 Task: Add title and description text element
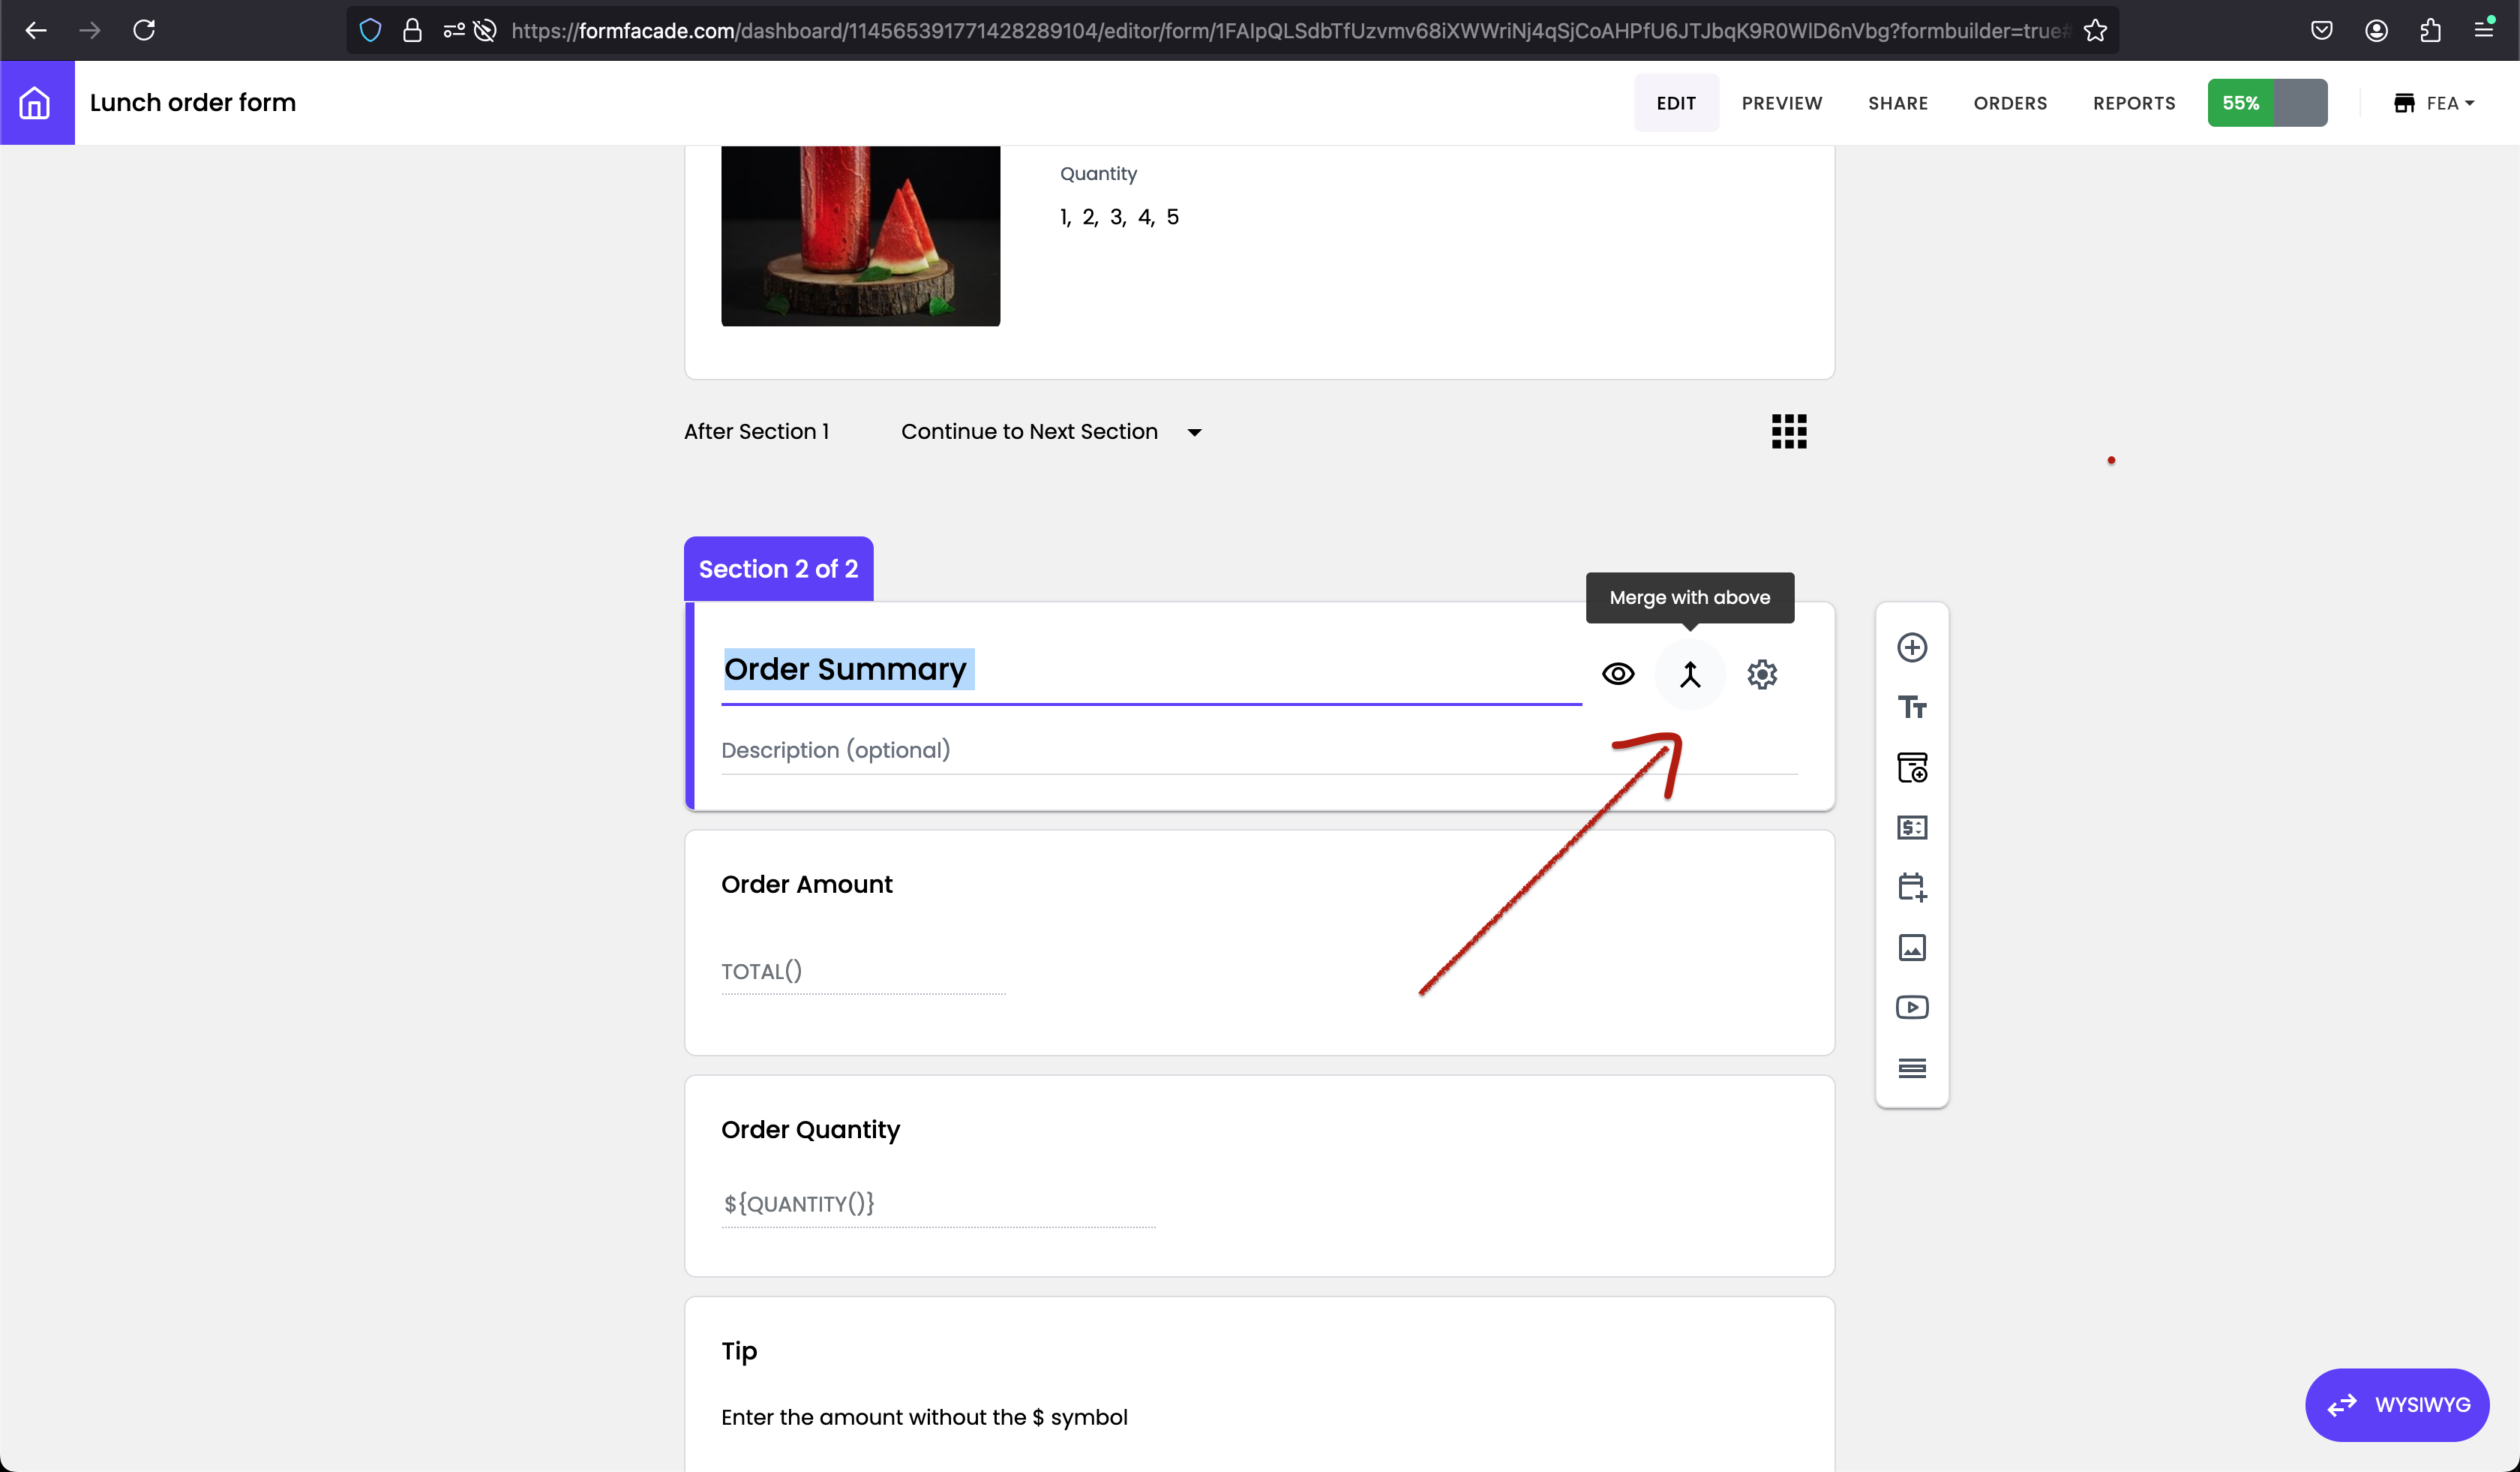coord(1911,708)
